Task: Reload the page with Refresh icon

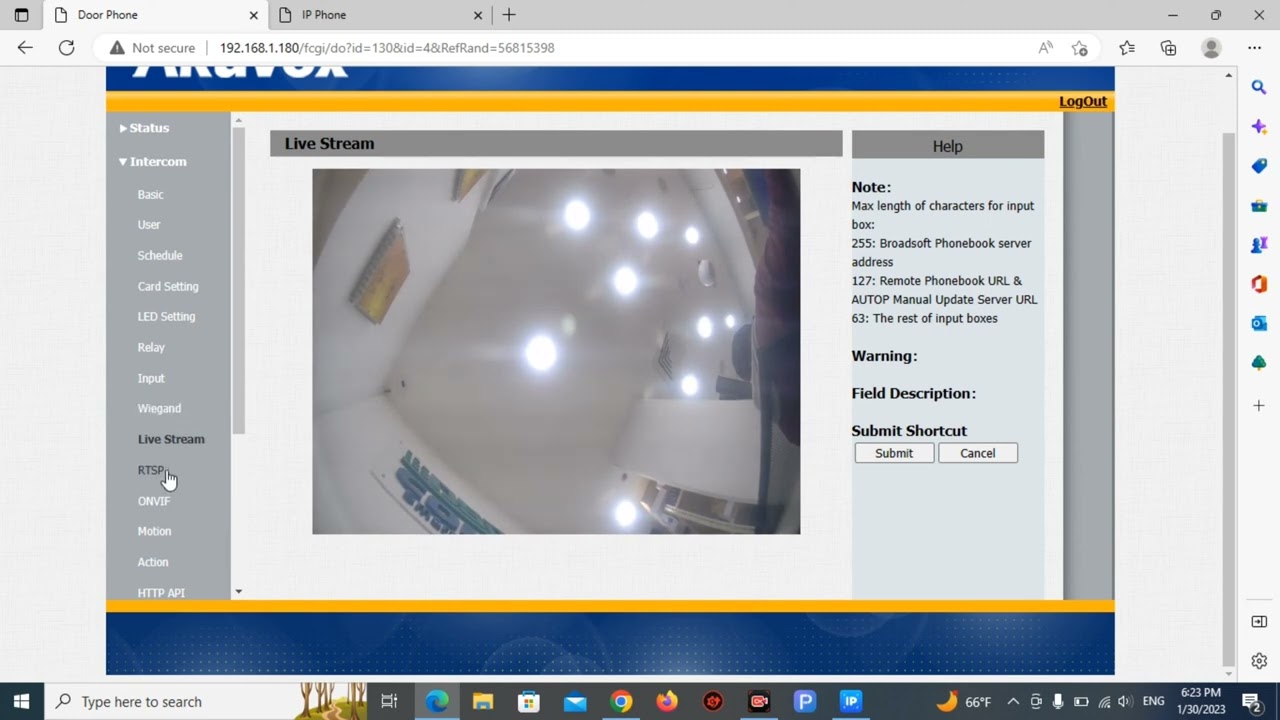Action: 66,47
